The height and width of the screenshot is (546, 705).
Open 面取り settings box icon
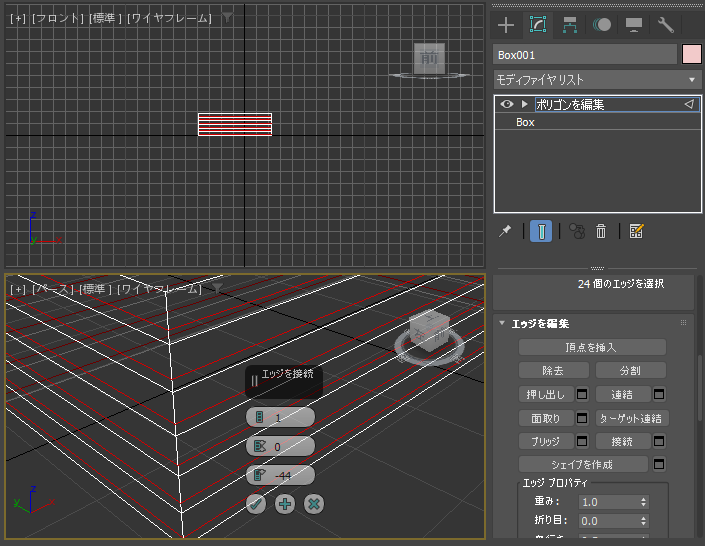[x=582, y=418]
